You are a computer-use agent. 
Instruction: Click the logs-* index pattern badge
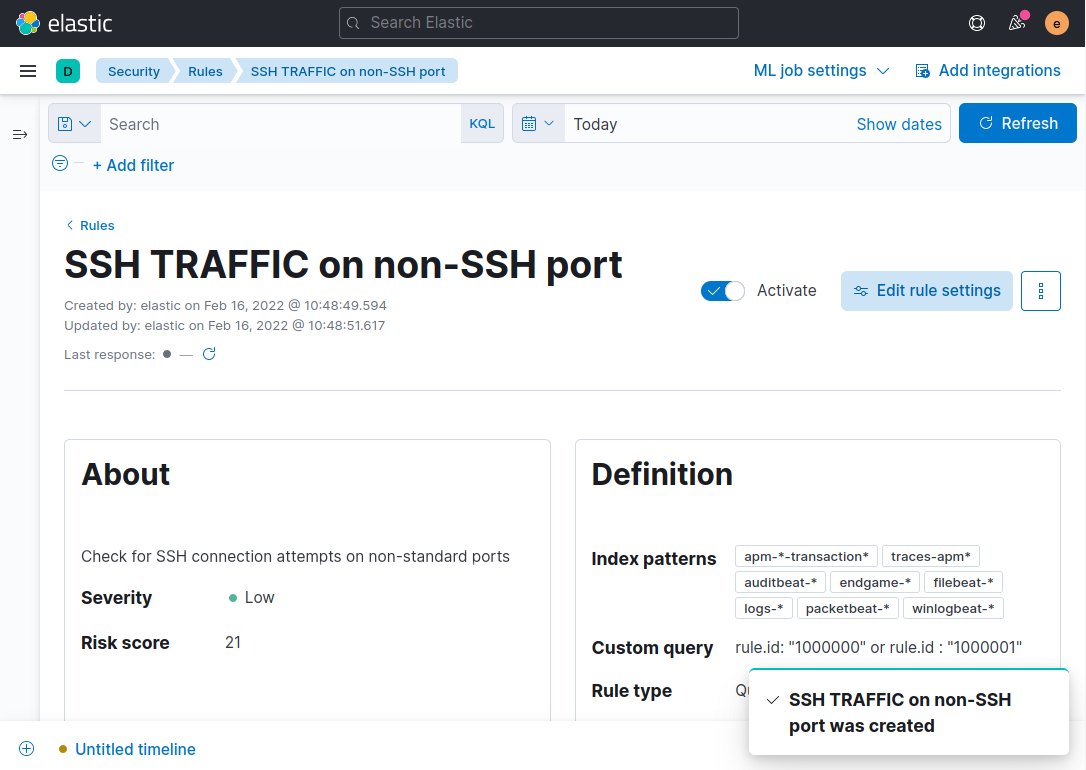pyautogui.click(x=763, y=609)
